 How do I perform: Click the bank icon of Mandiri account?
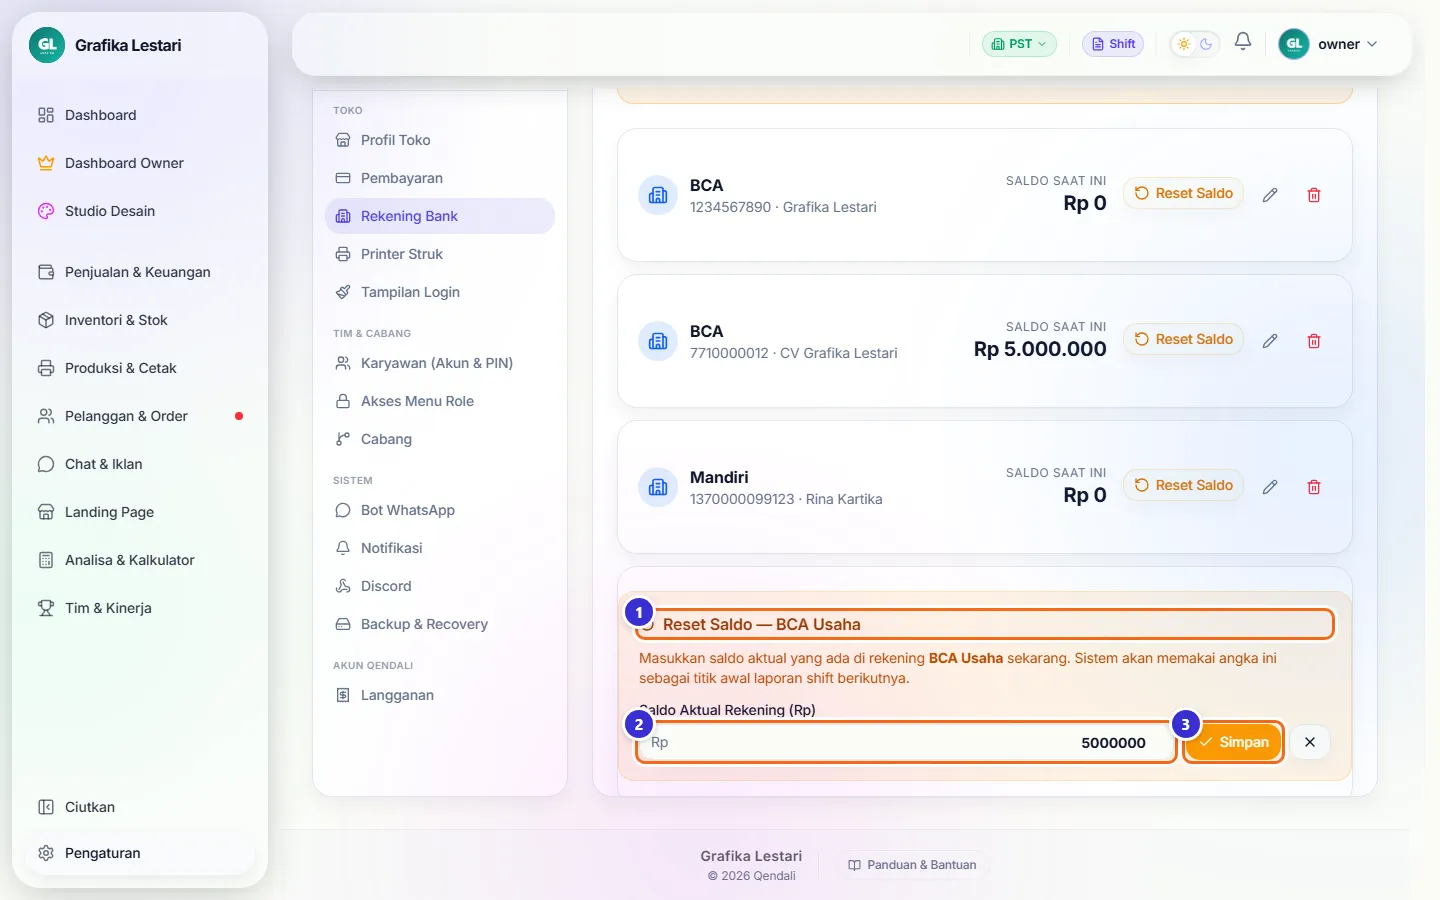[658, 487]
